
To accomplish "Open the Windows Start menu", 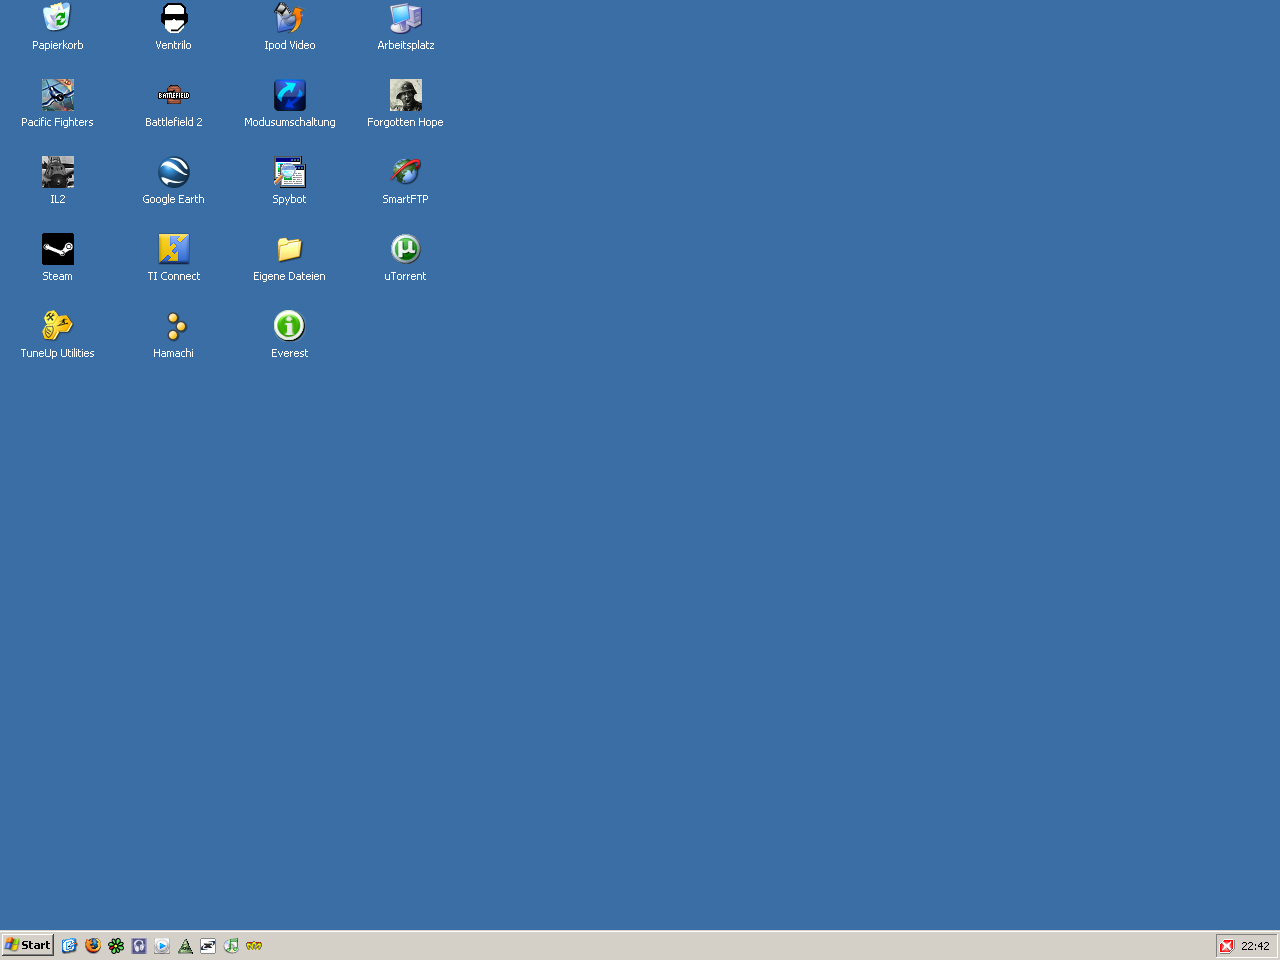I will tap(28, 945).
